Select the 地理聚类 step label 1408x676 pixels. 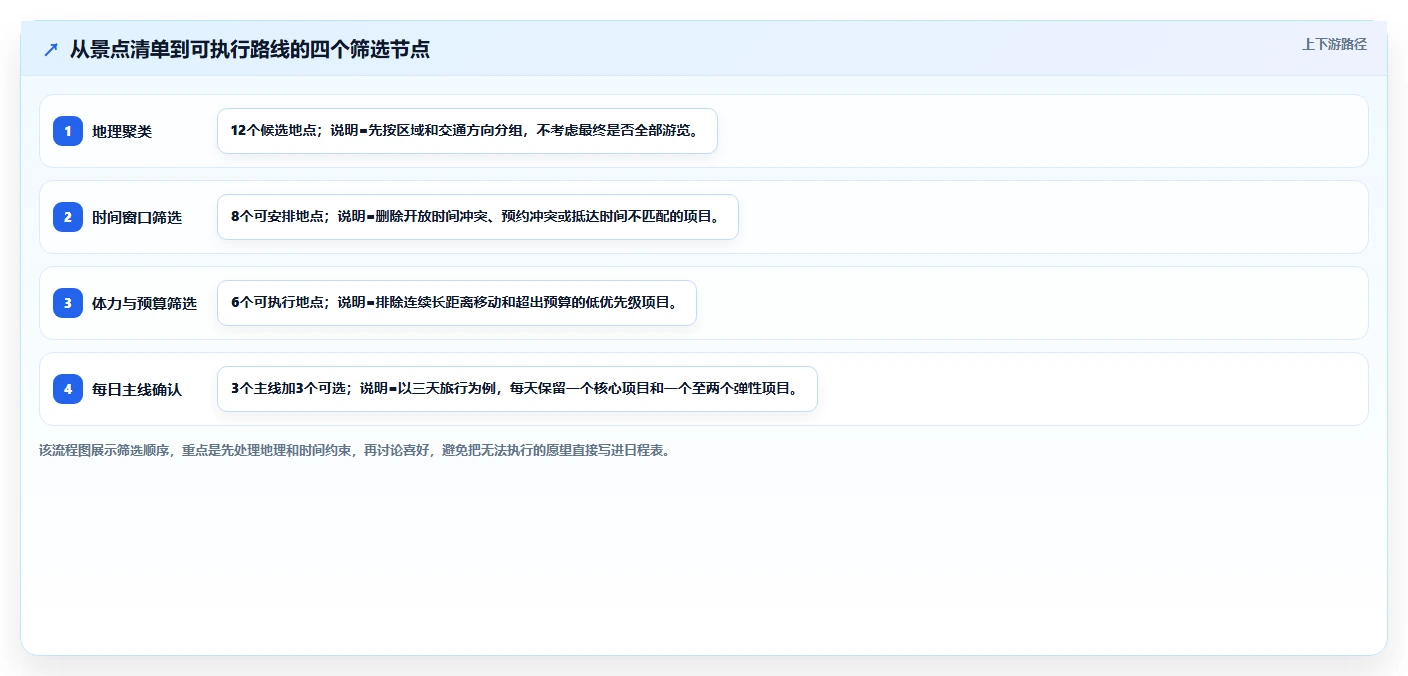tap(122, 131)
